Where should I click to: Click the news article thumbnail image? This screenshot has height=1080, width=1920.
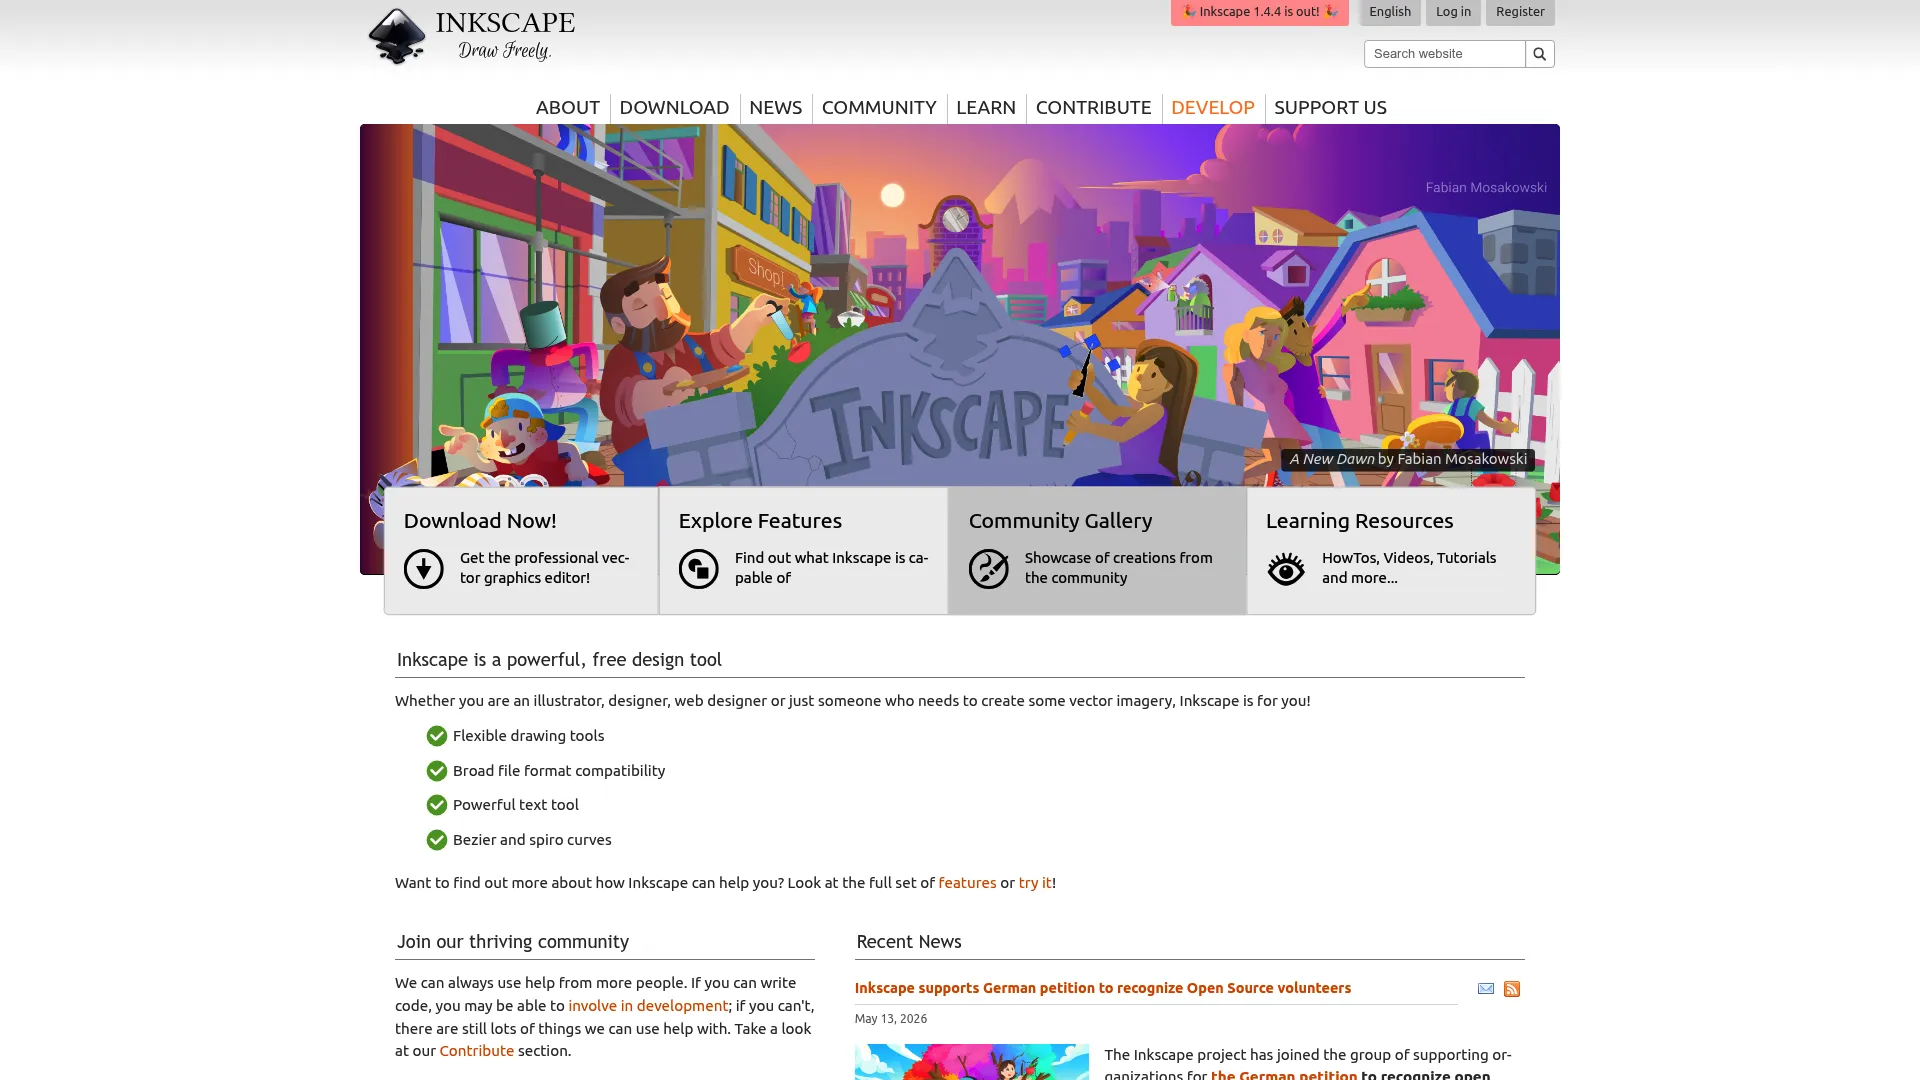click(x=971, y=1062)
